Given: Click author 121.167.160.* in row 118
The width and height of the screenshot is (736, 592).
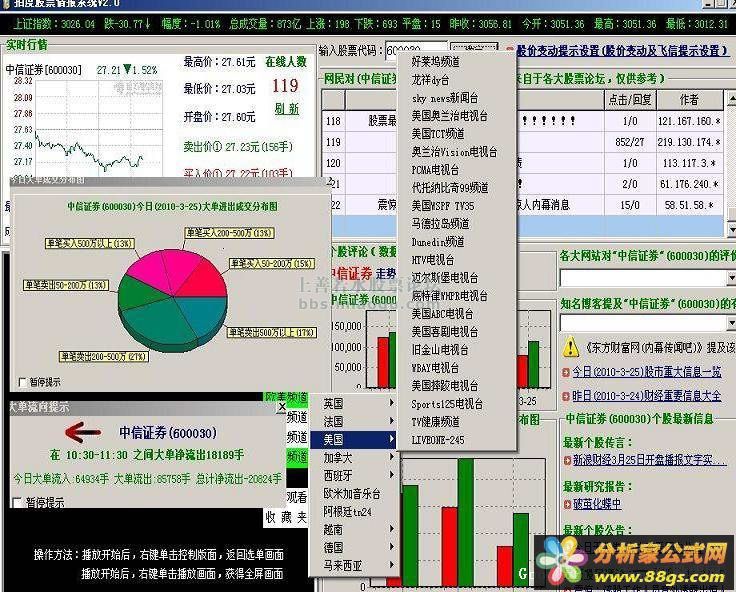Looking at the screenshot, I should pos(689,121).
